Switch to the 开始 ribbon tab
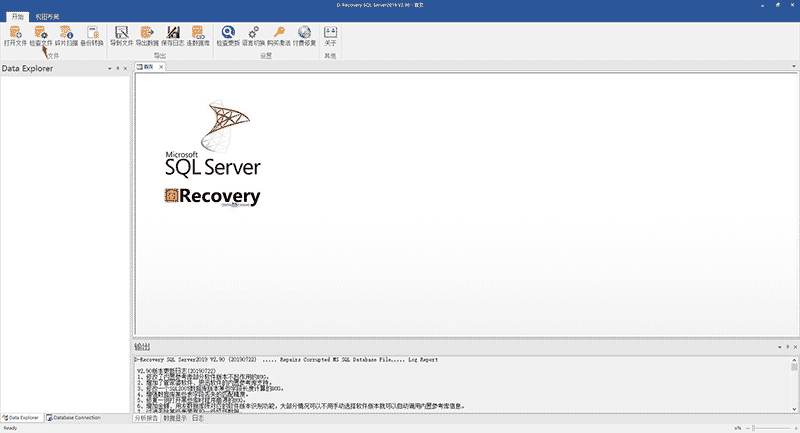This screenshot has width=800, height=433. click(18, 17)
